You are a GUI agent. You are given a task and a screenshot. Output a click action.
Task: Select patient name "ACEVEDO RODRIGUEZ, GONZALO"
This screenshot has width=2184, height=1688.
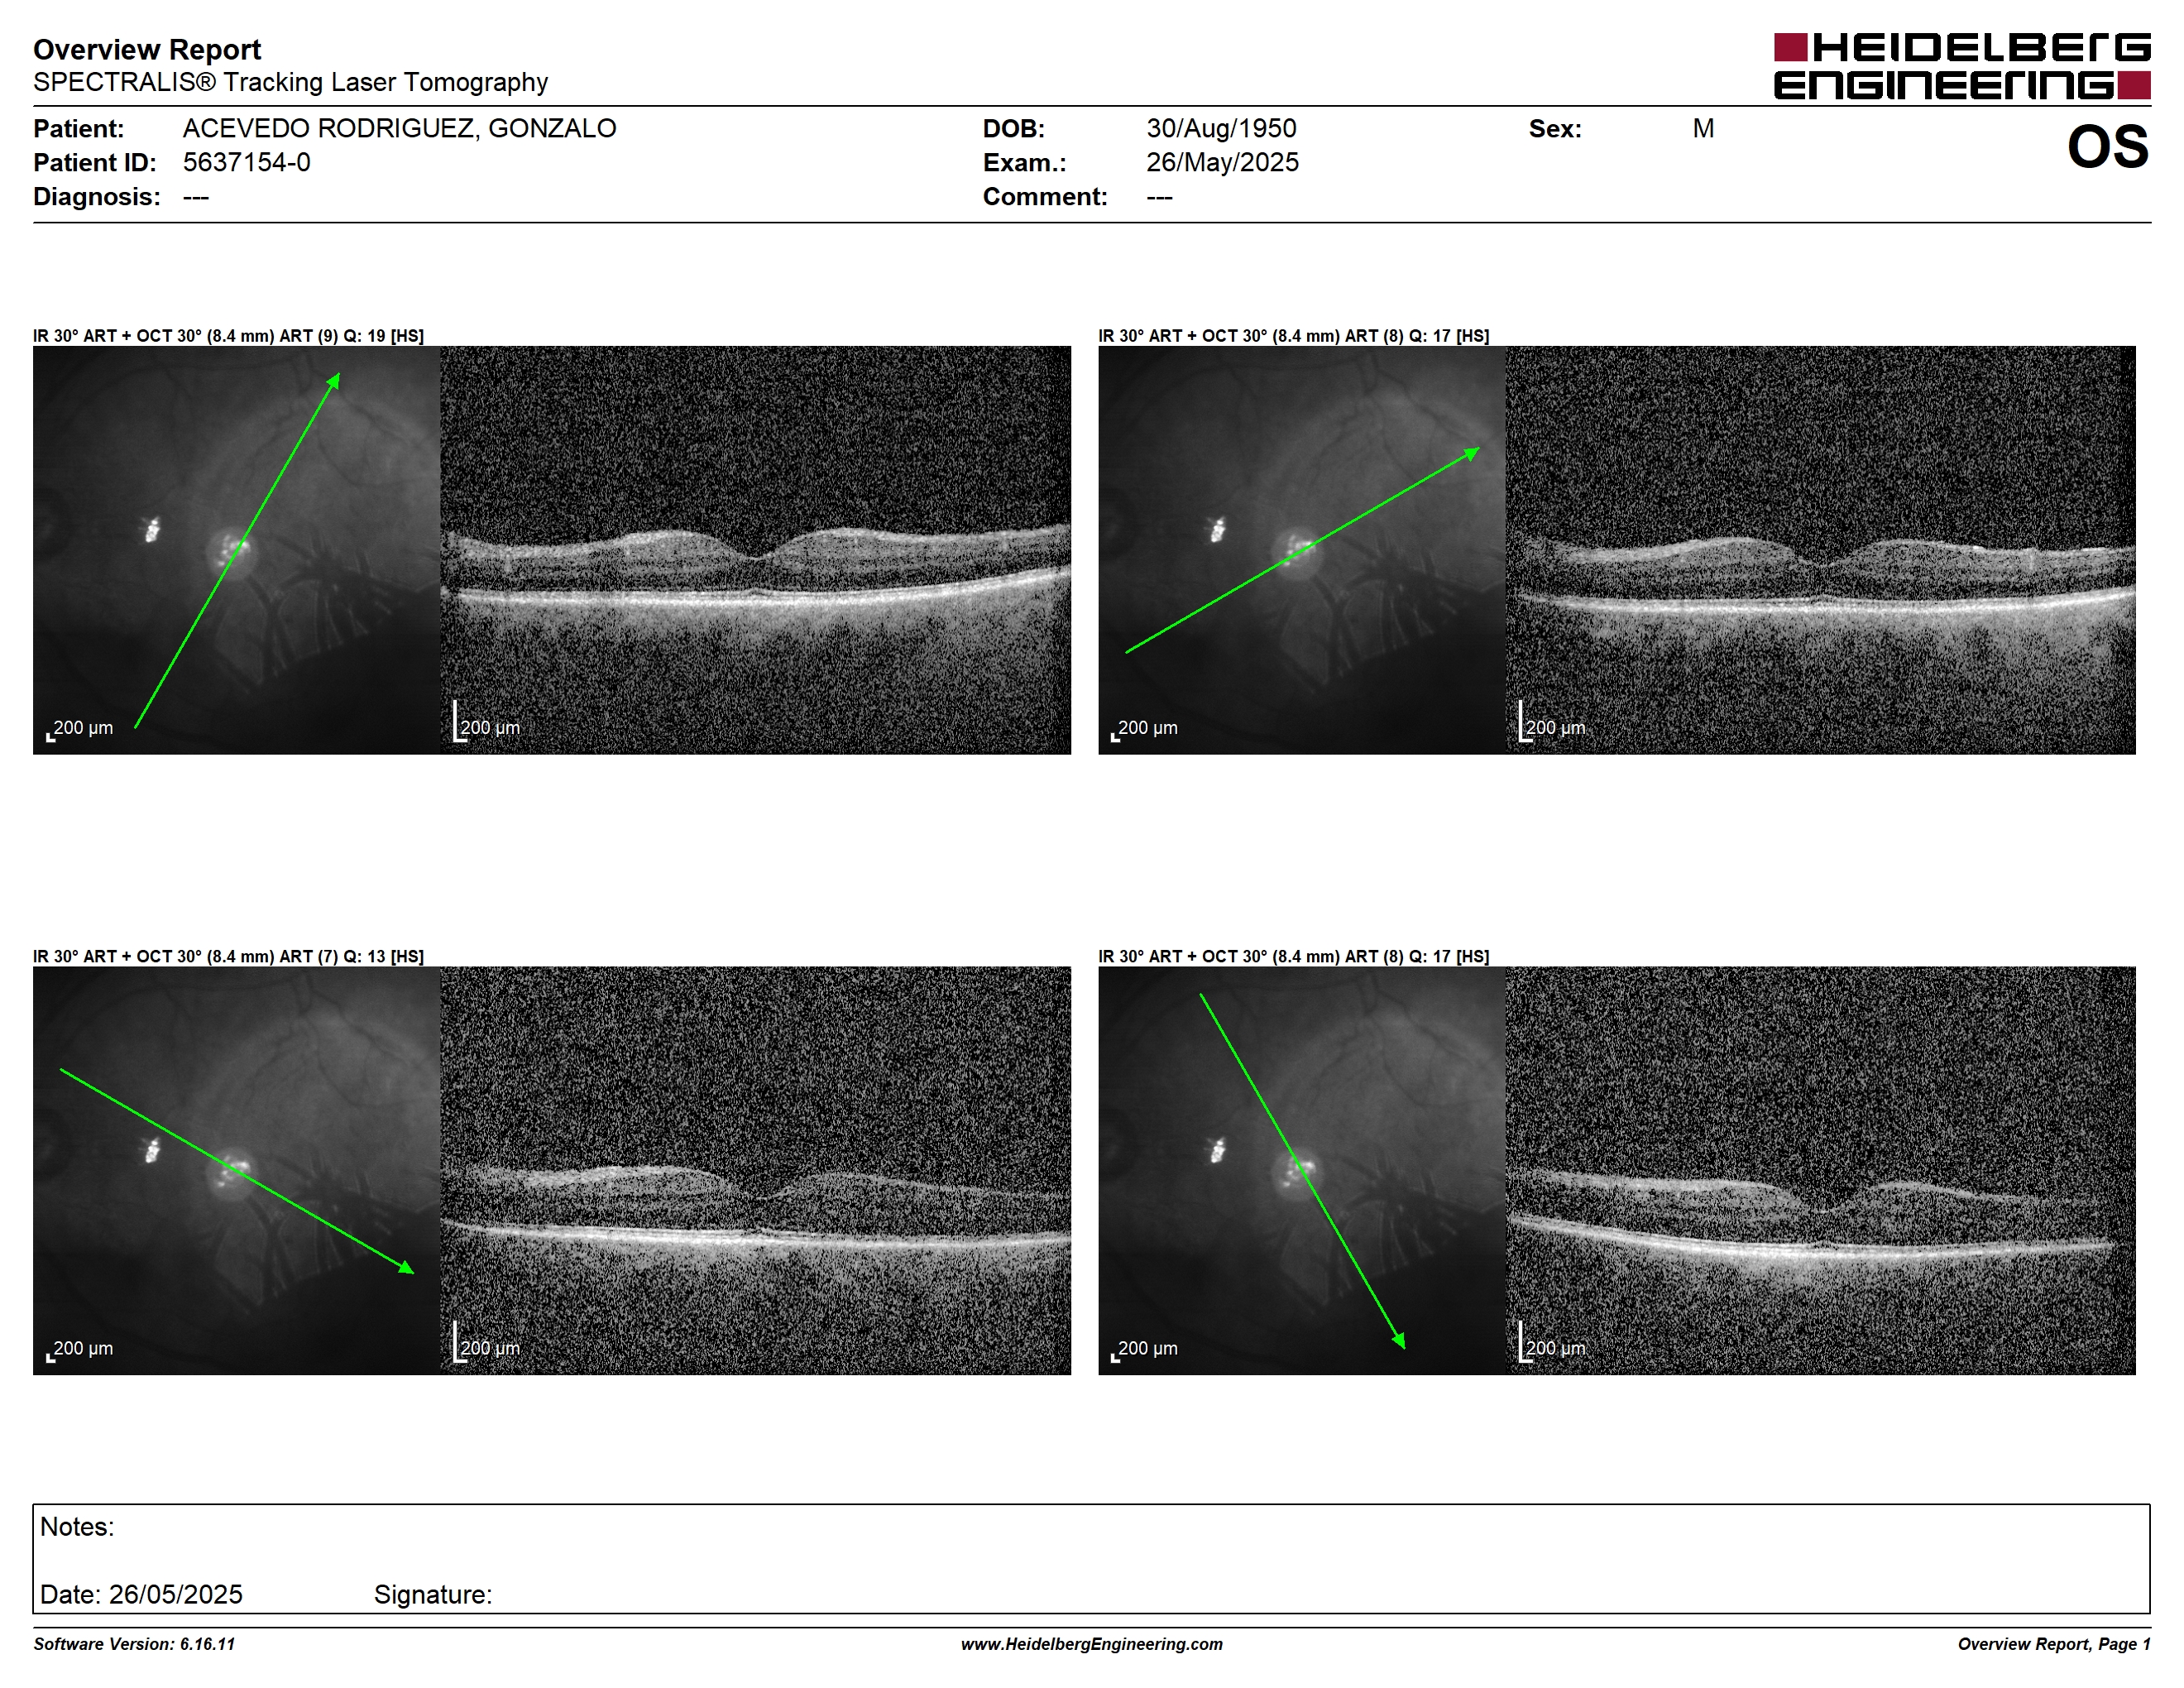point(399,129)
